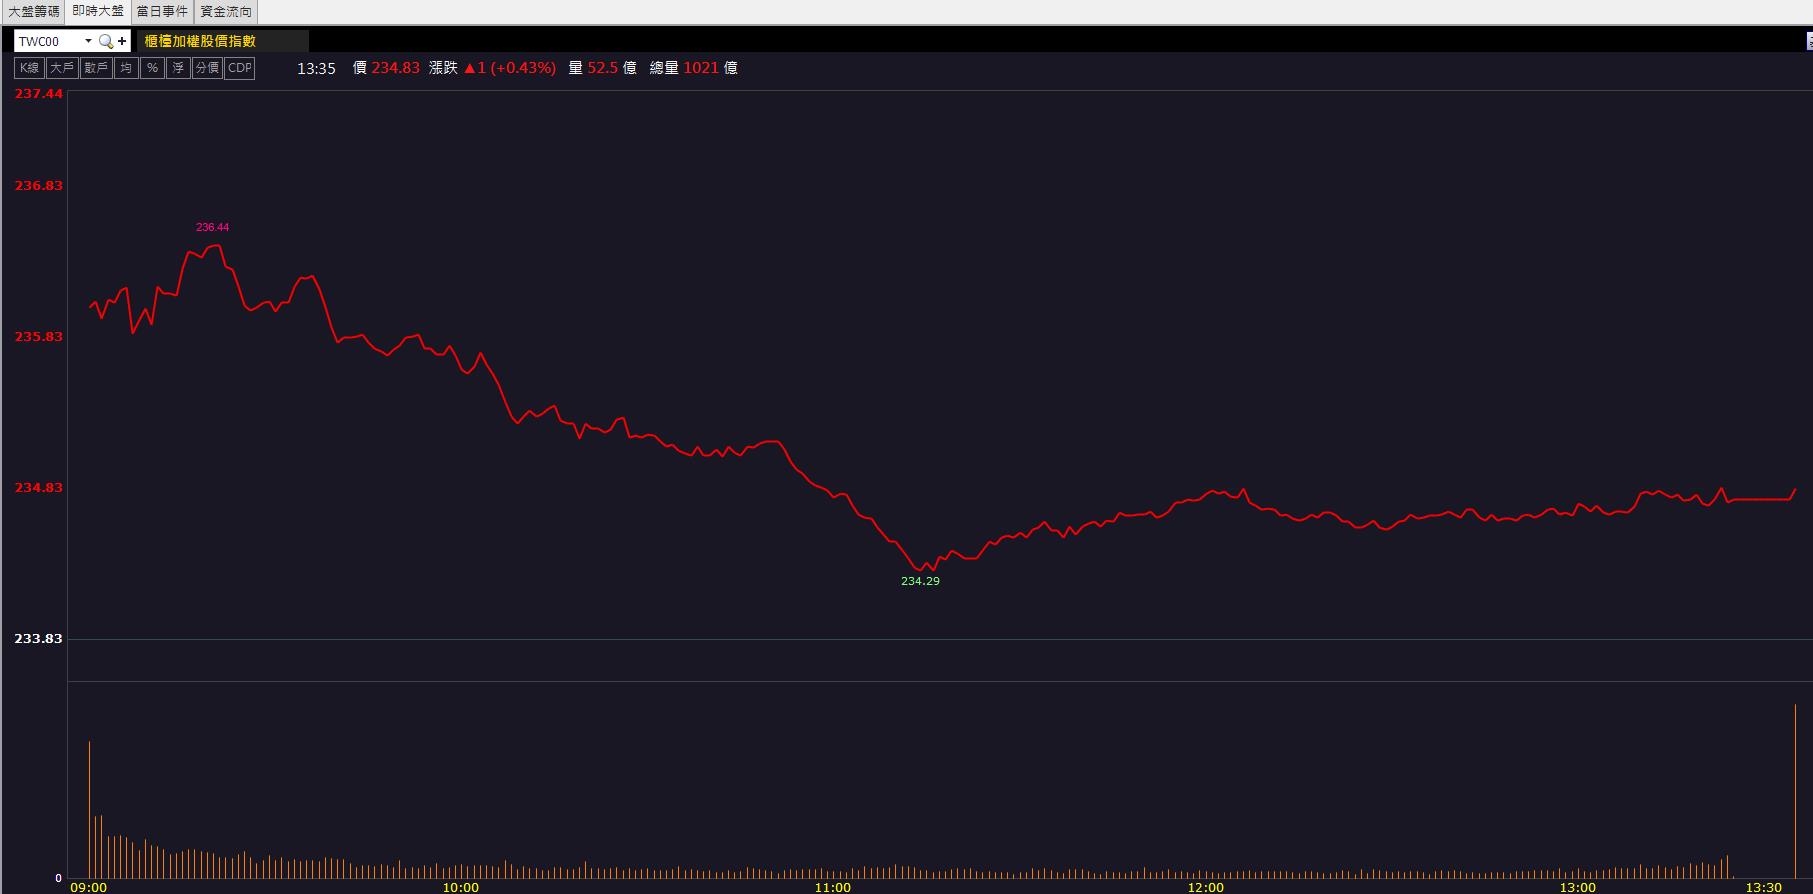
Task: Click the 12:00 time axis label
Action: (1205, 887)
